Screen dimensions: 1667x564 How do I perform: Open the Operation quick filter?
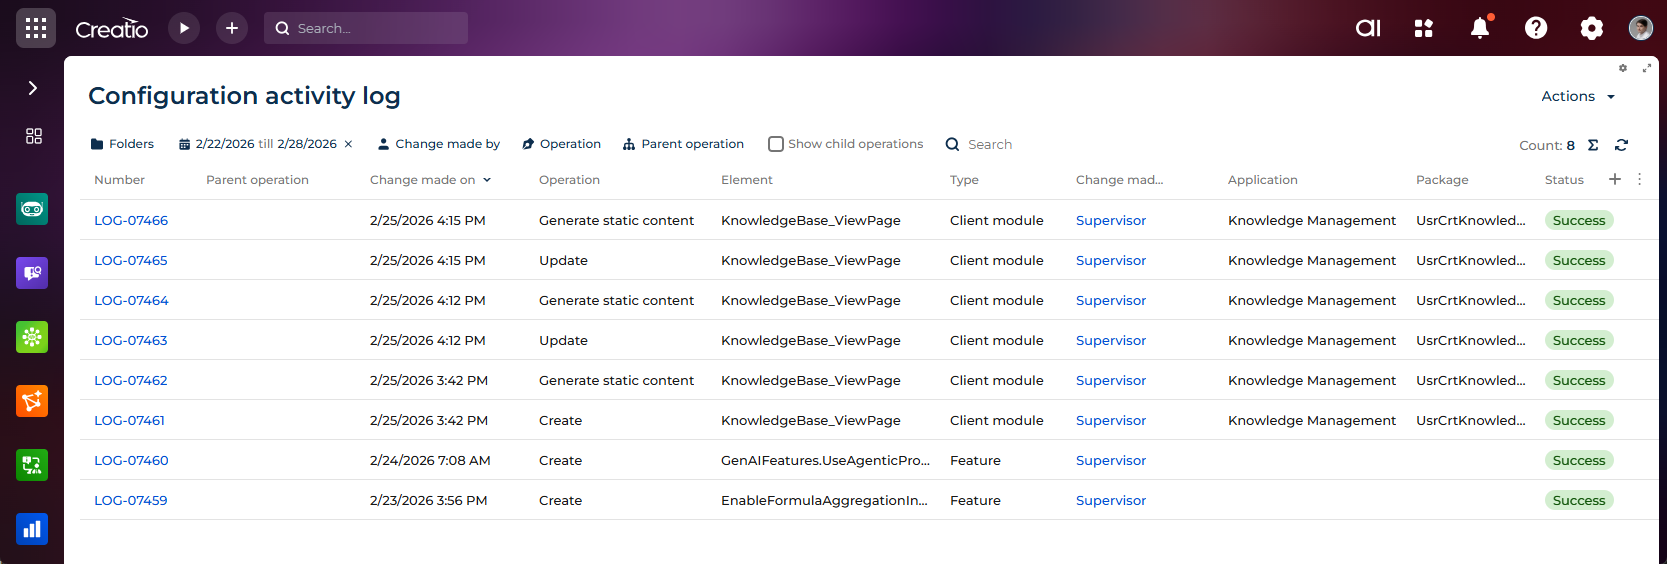click(x=561, y=144)
